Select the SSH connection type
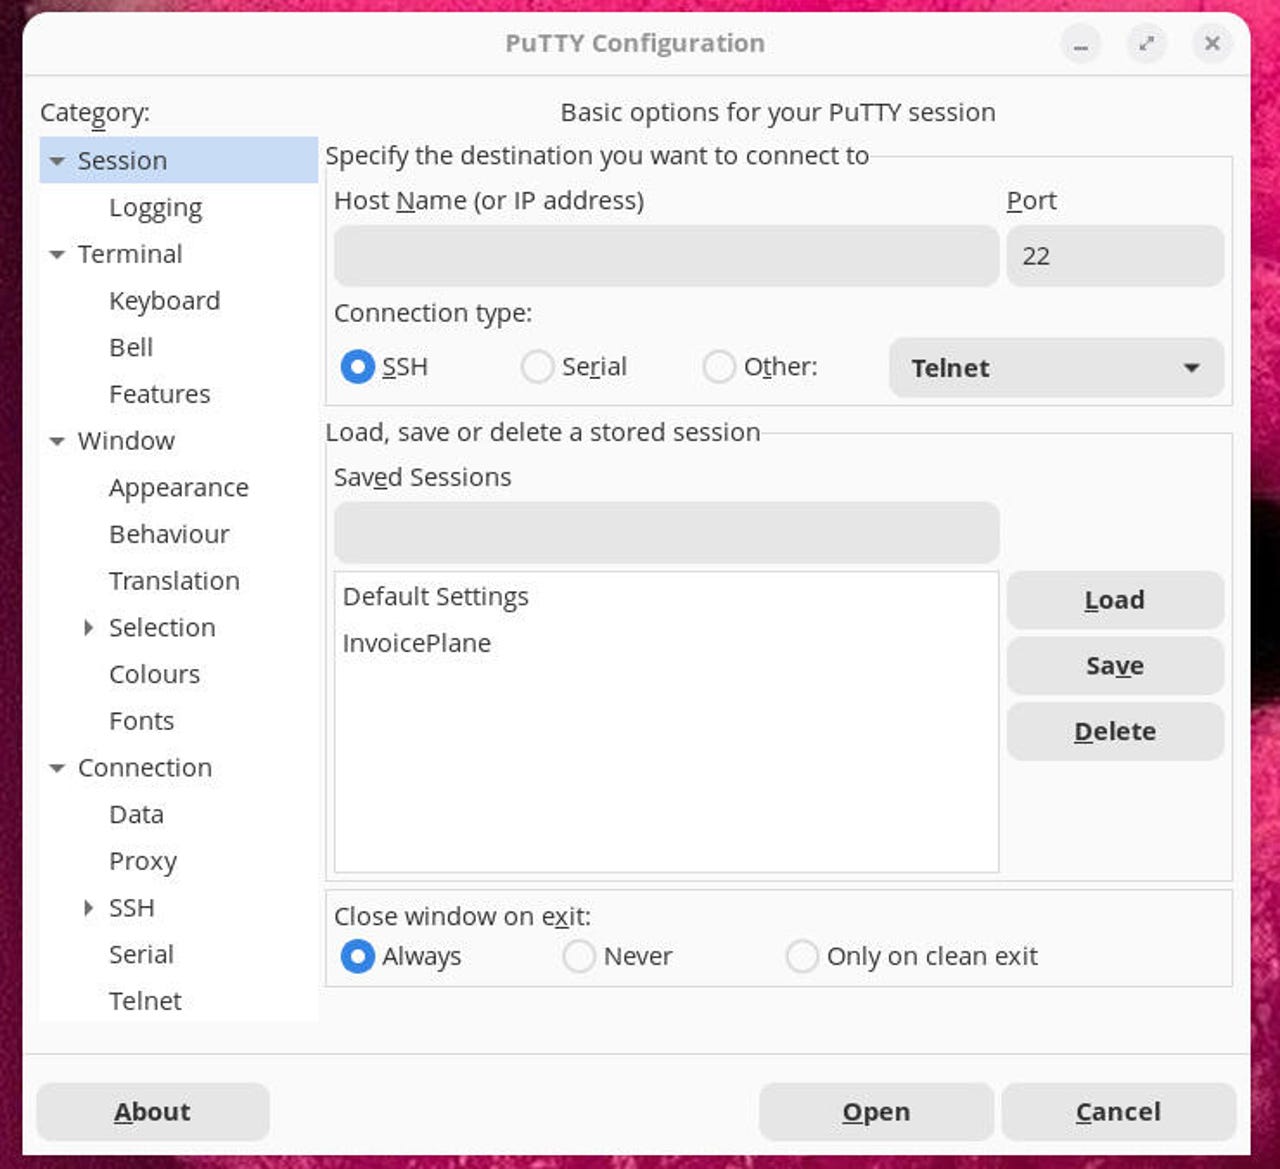 [358, 367]
